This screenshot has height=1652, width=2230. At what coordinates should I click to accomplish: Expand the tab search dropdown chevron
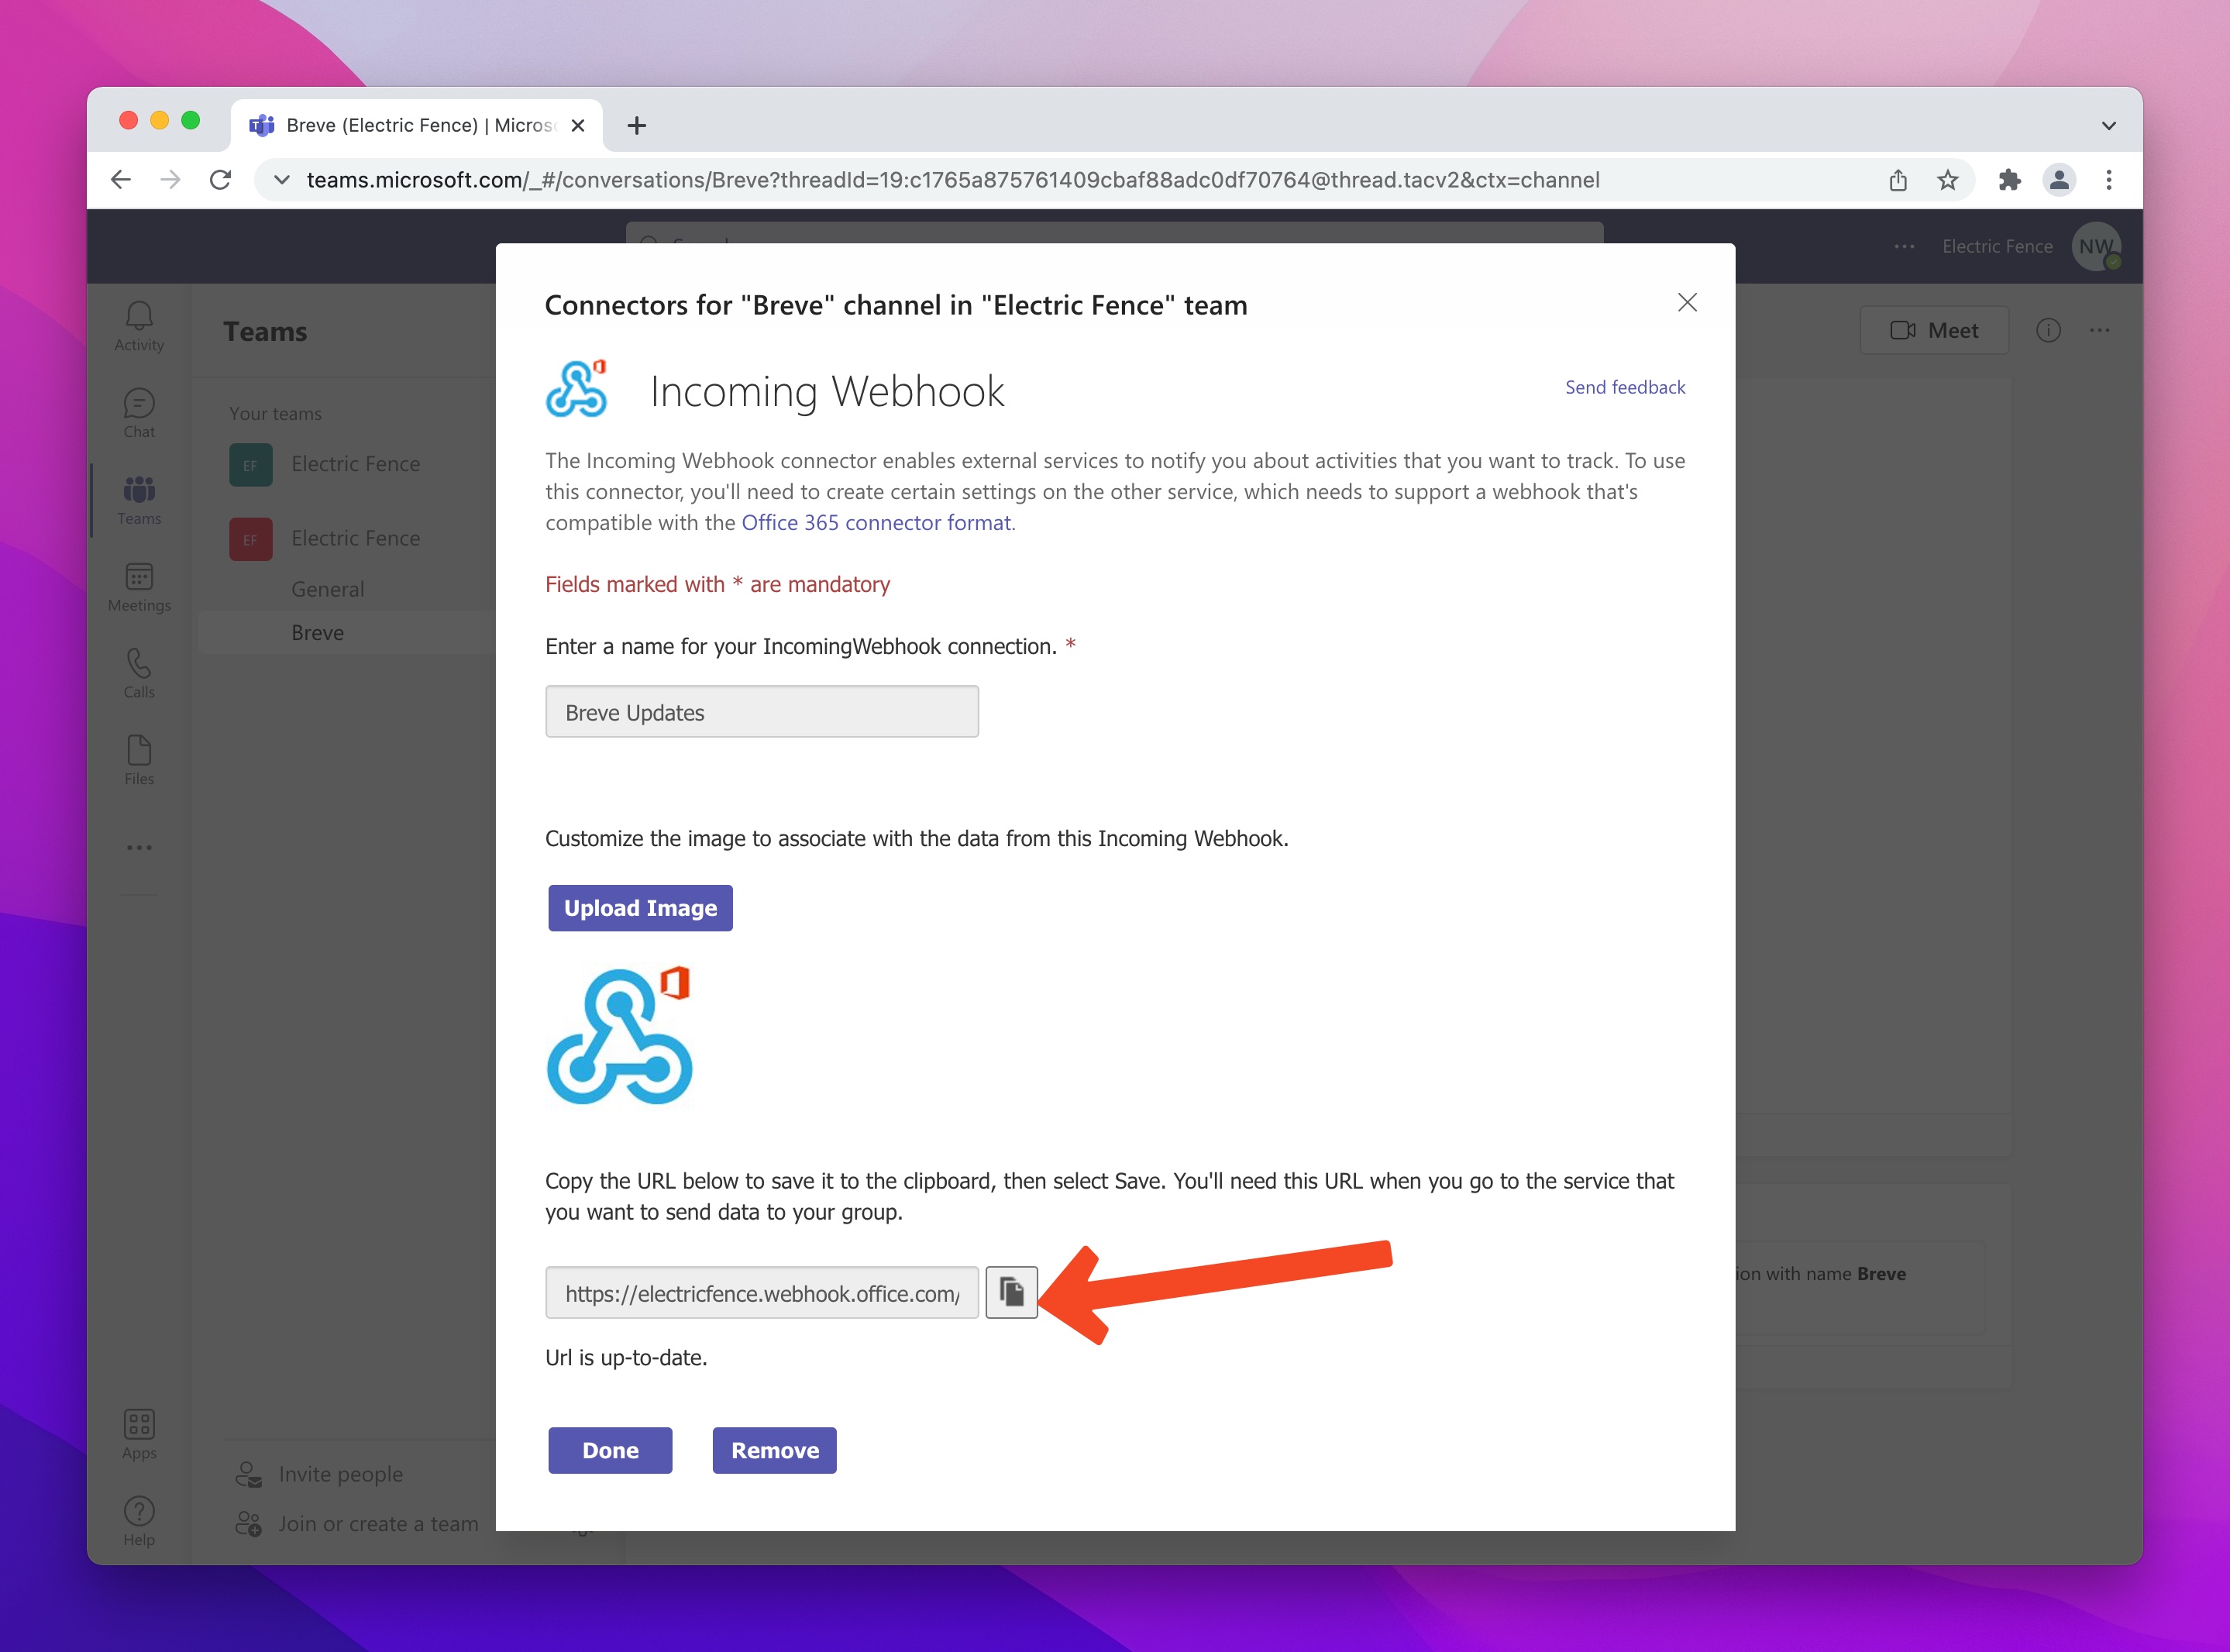2109,125
